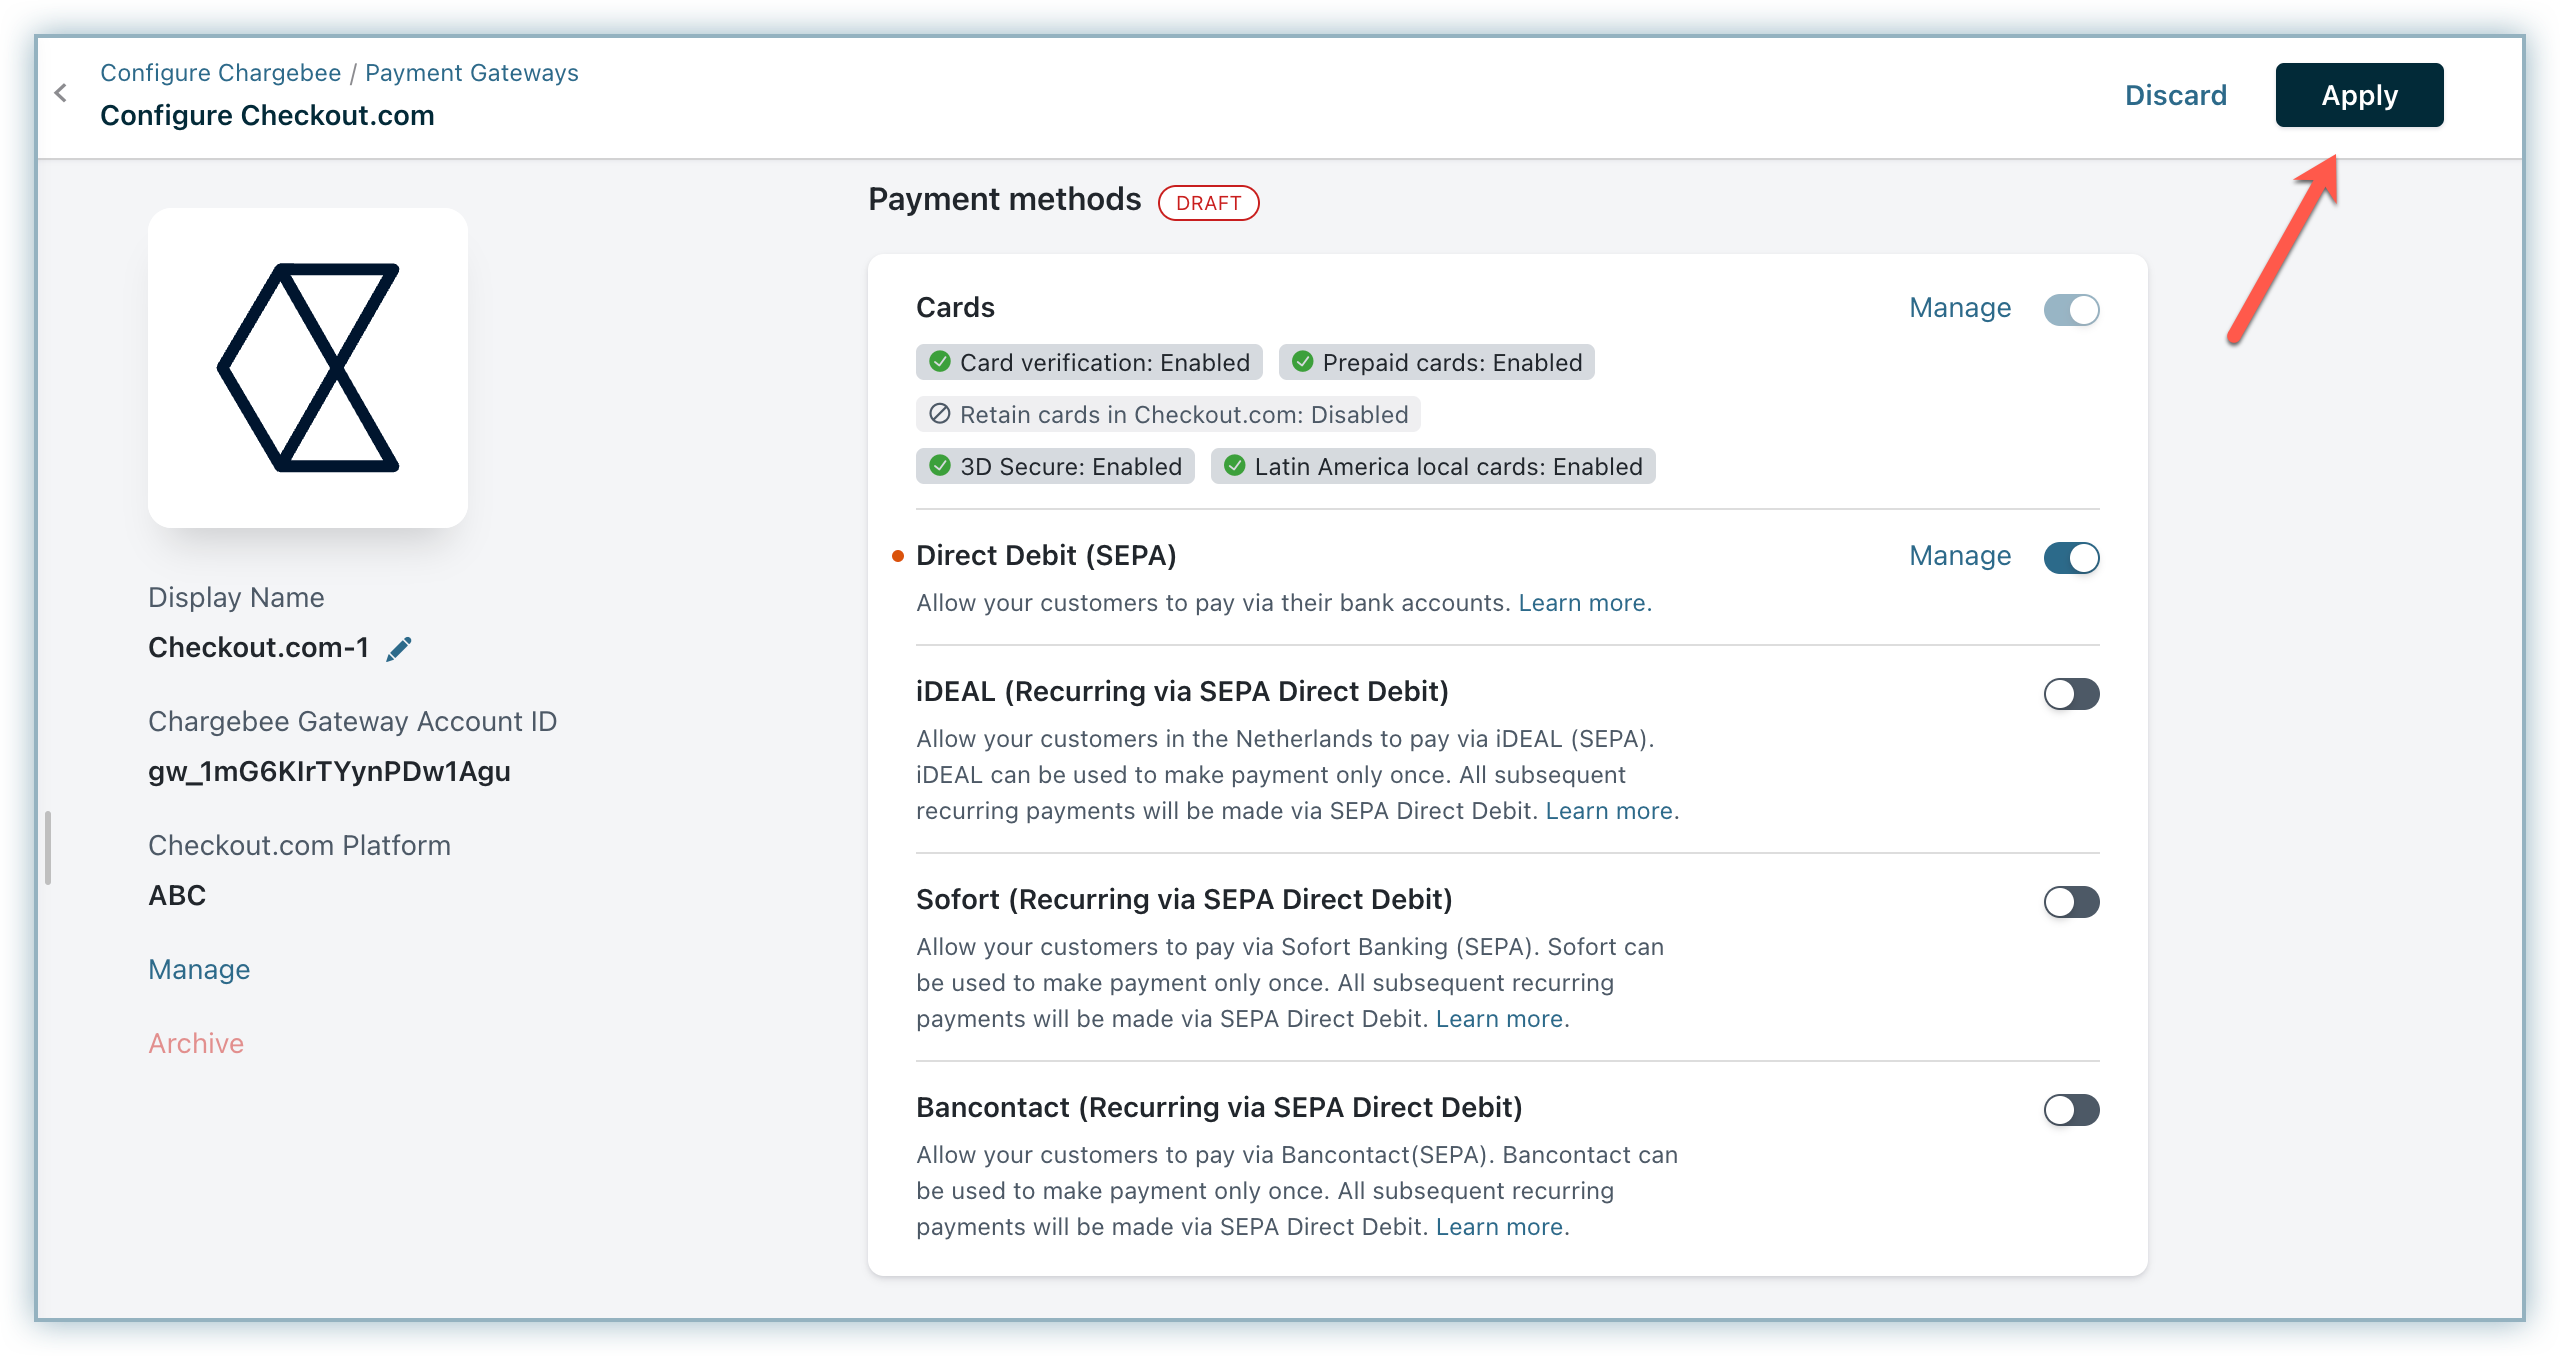Open Configure Chargebee breadcrumb

(220, 73)
